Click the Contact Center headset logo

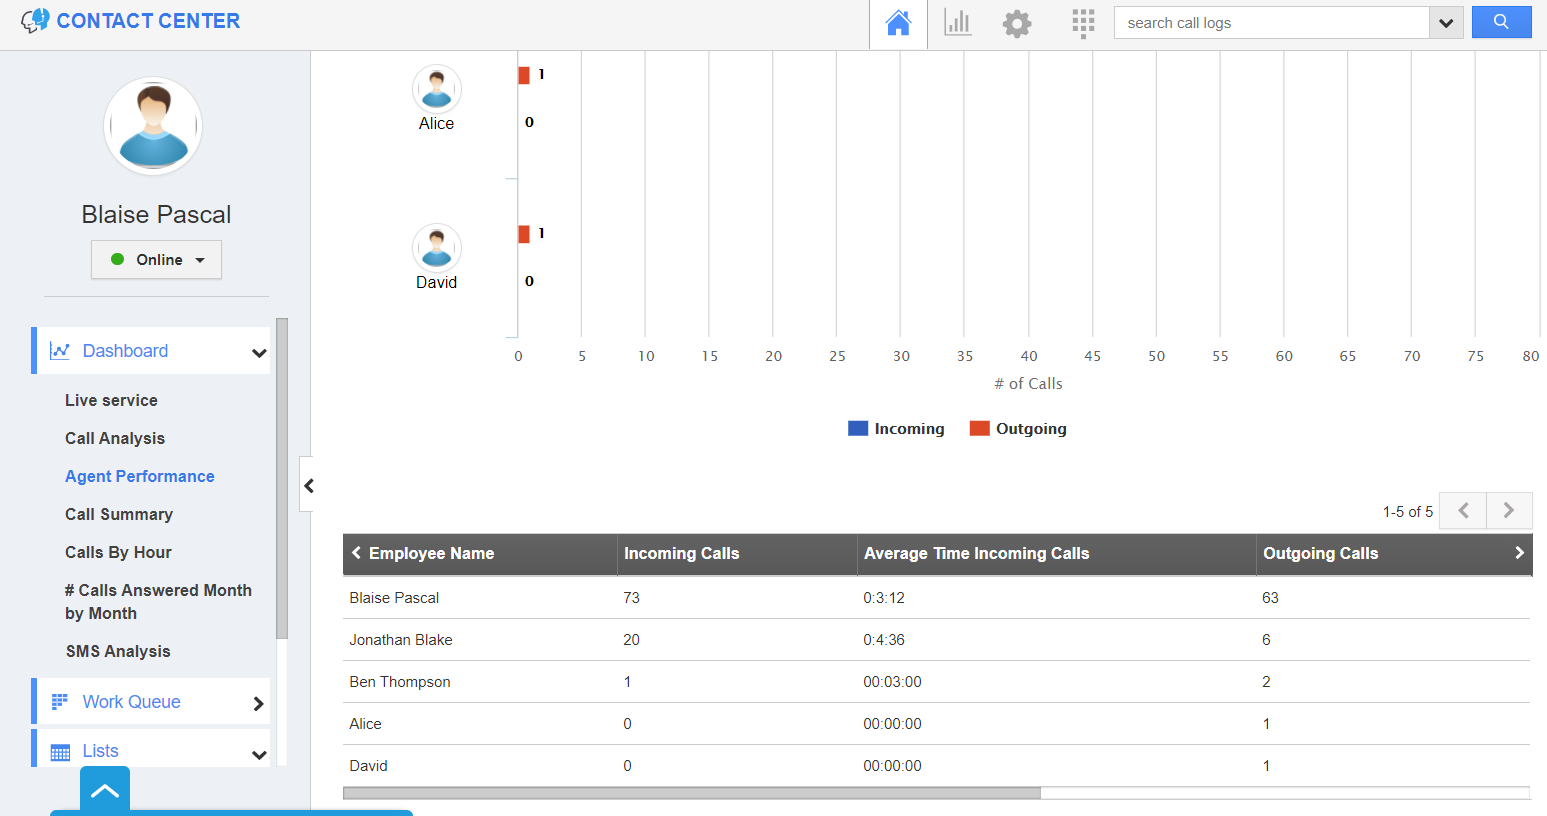35,21
